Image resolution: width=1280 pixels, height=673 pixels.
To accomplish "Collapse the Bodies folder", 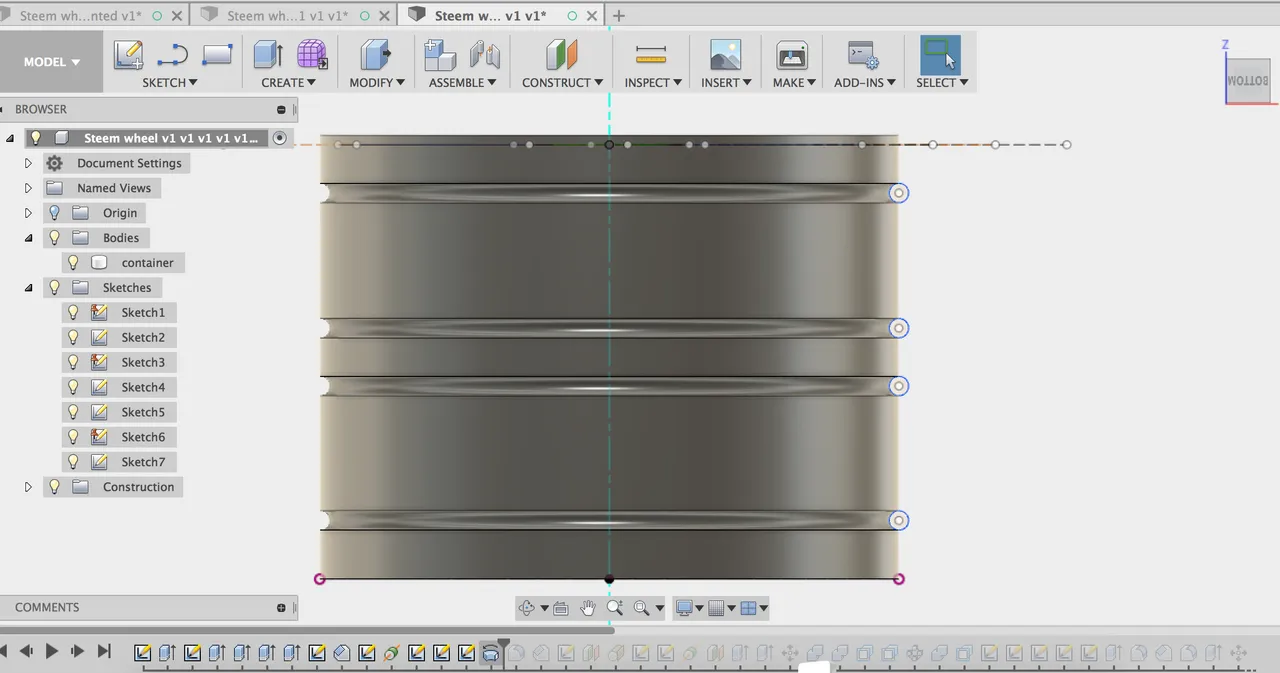I will (28, 238).
